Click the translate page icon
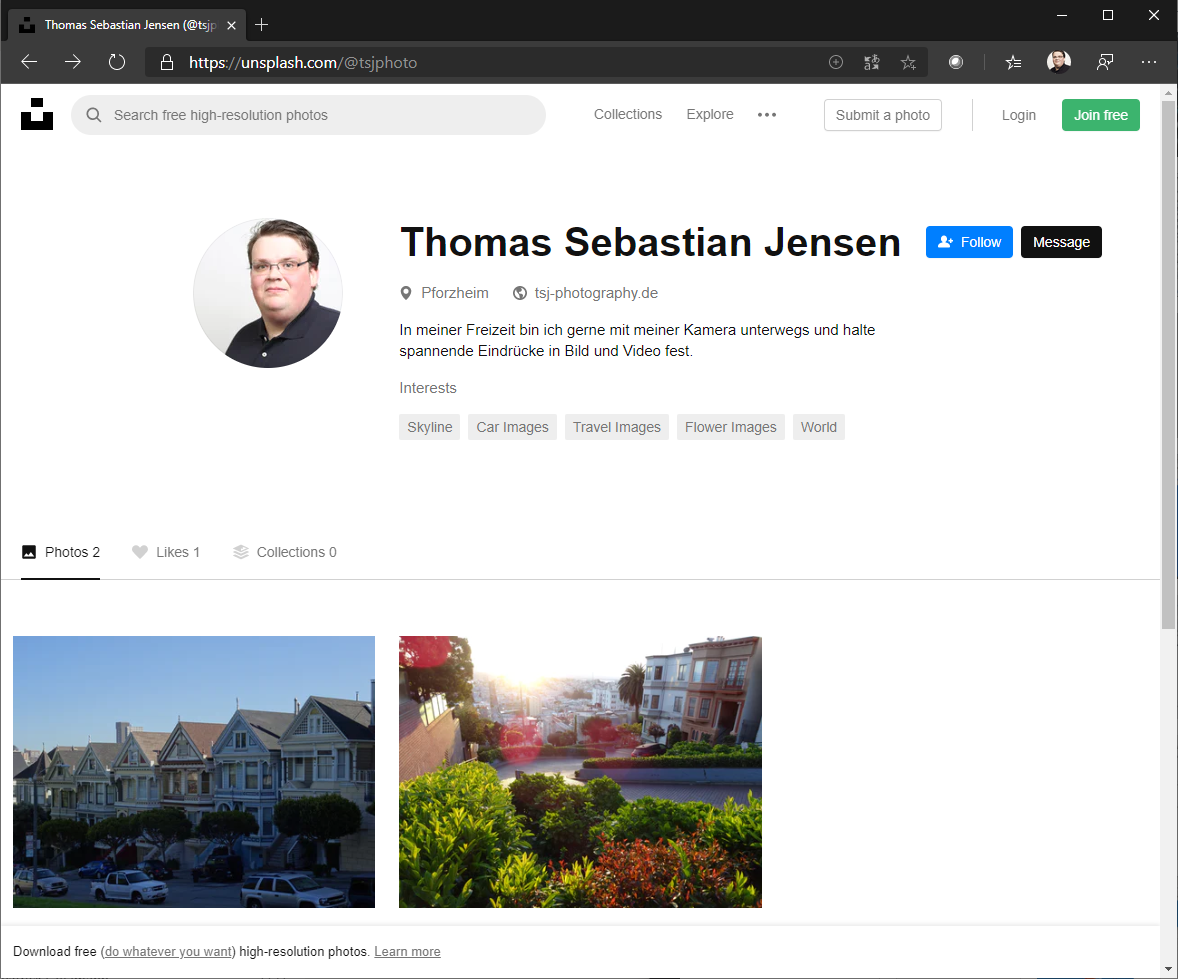This screenshot has width=1178, height=979. coord(872,62)
